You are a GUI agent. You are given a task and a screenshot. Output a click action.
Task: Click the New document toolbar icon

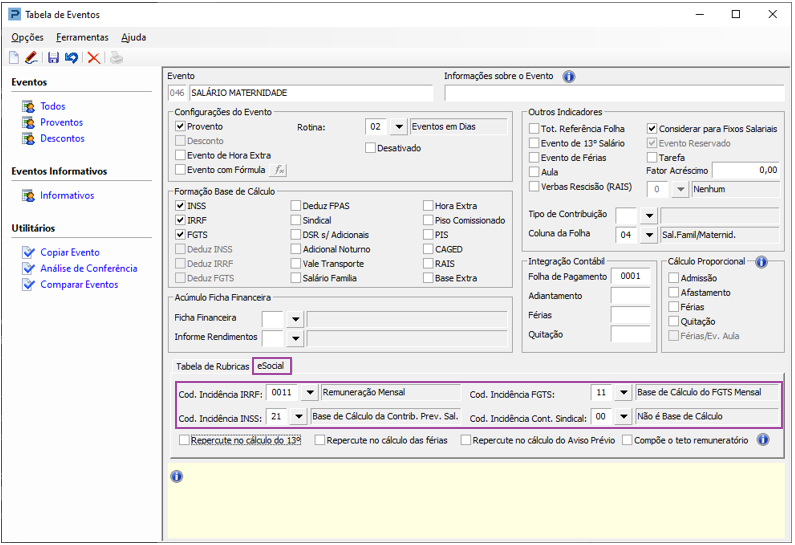coord(14,58)
